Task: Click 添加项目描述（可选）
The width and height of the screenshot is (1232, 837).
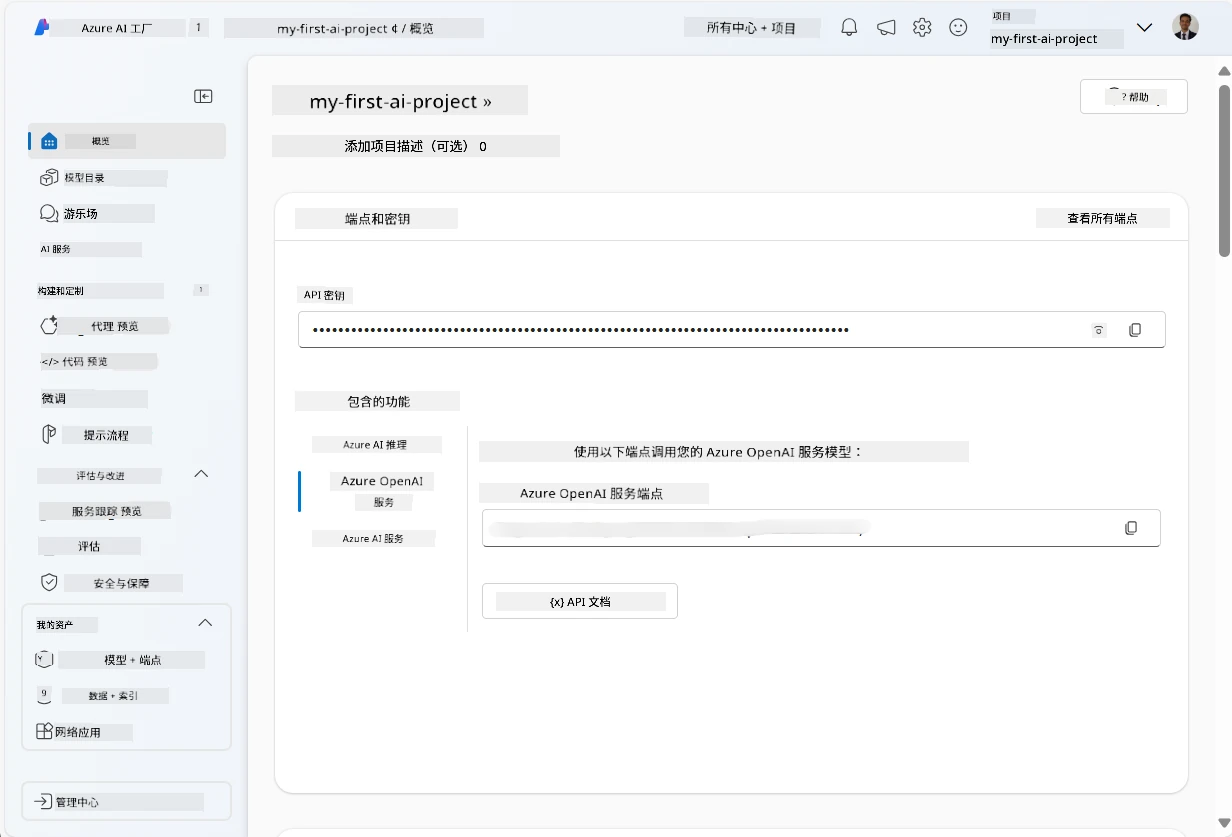Action: (x=416, y=146)
